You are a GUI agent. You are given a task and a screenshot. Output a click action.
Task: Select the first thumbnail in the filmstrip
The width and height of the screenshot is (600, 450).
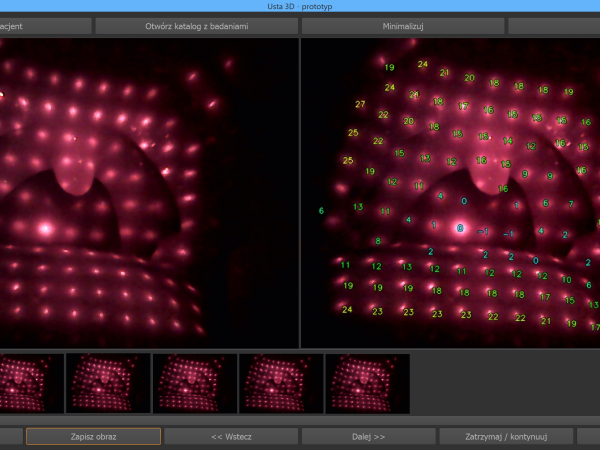pos(30,382)
